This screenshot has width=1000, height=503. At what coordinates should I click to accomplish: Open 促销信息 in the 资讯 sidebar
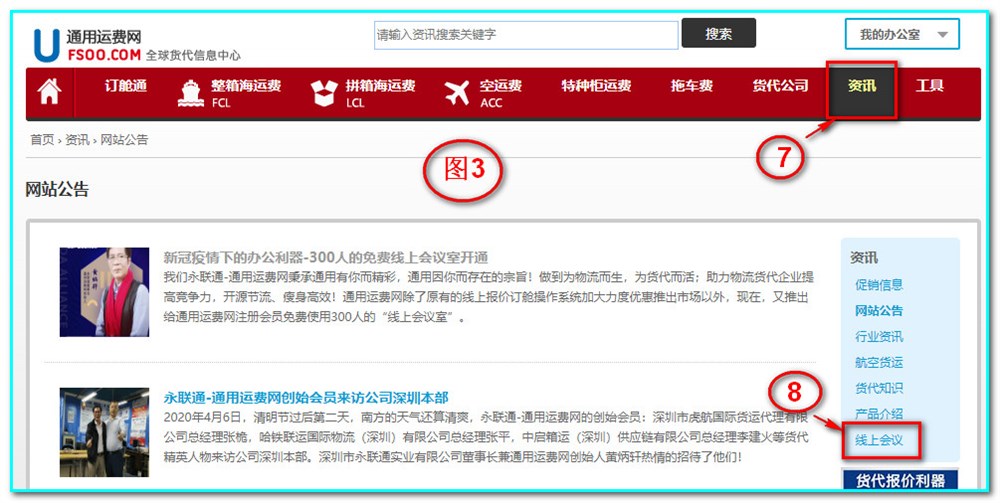point(879,285)
